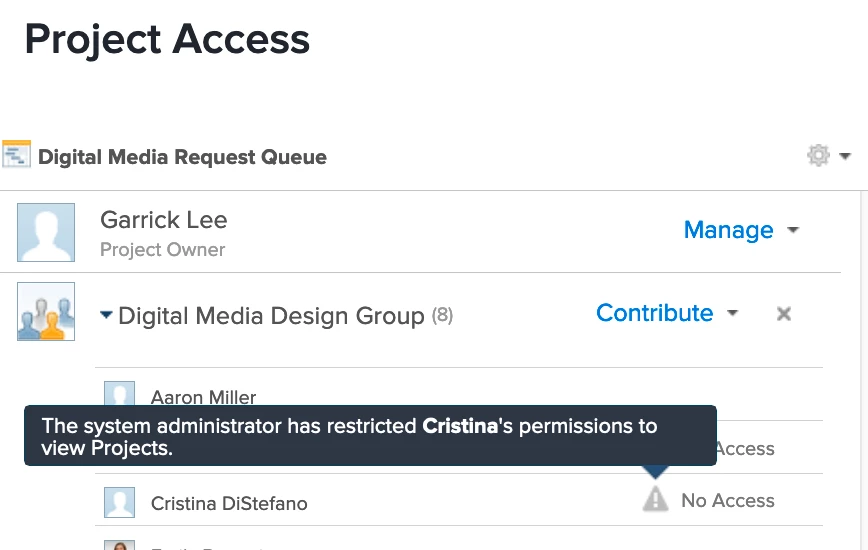Click Garrick Lee's profile avatar
The height and width of the screenshot is (550, 868).
46,232
